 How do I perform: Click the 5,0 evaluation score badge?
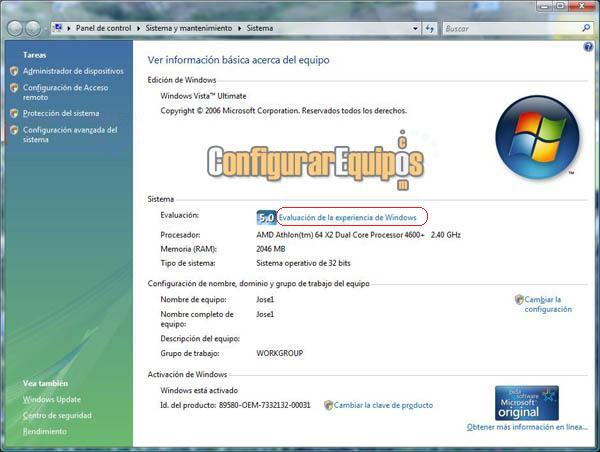pos(266,218)
